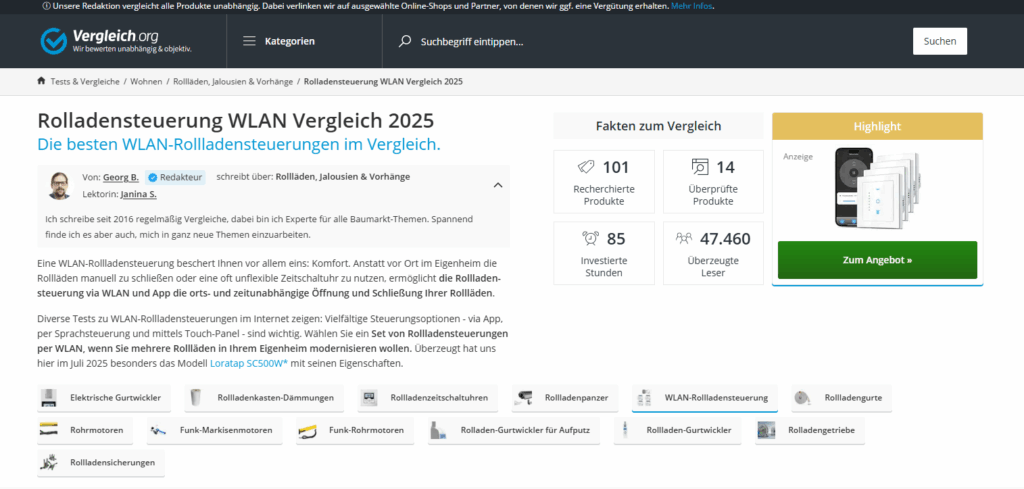Click the author Georg B. photo
The image size is (1024, 489).
(59, 185)
